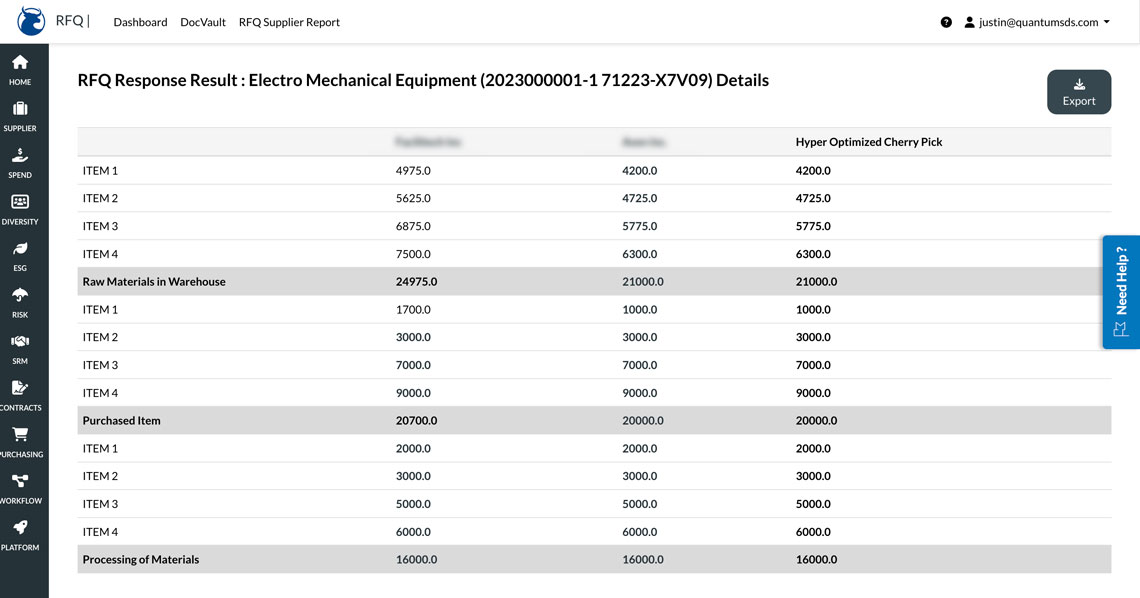Open the Diversity sidebar icon

click(x=20, y=202)
